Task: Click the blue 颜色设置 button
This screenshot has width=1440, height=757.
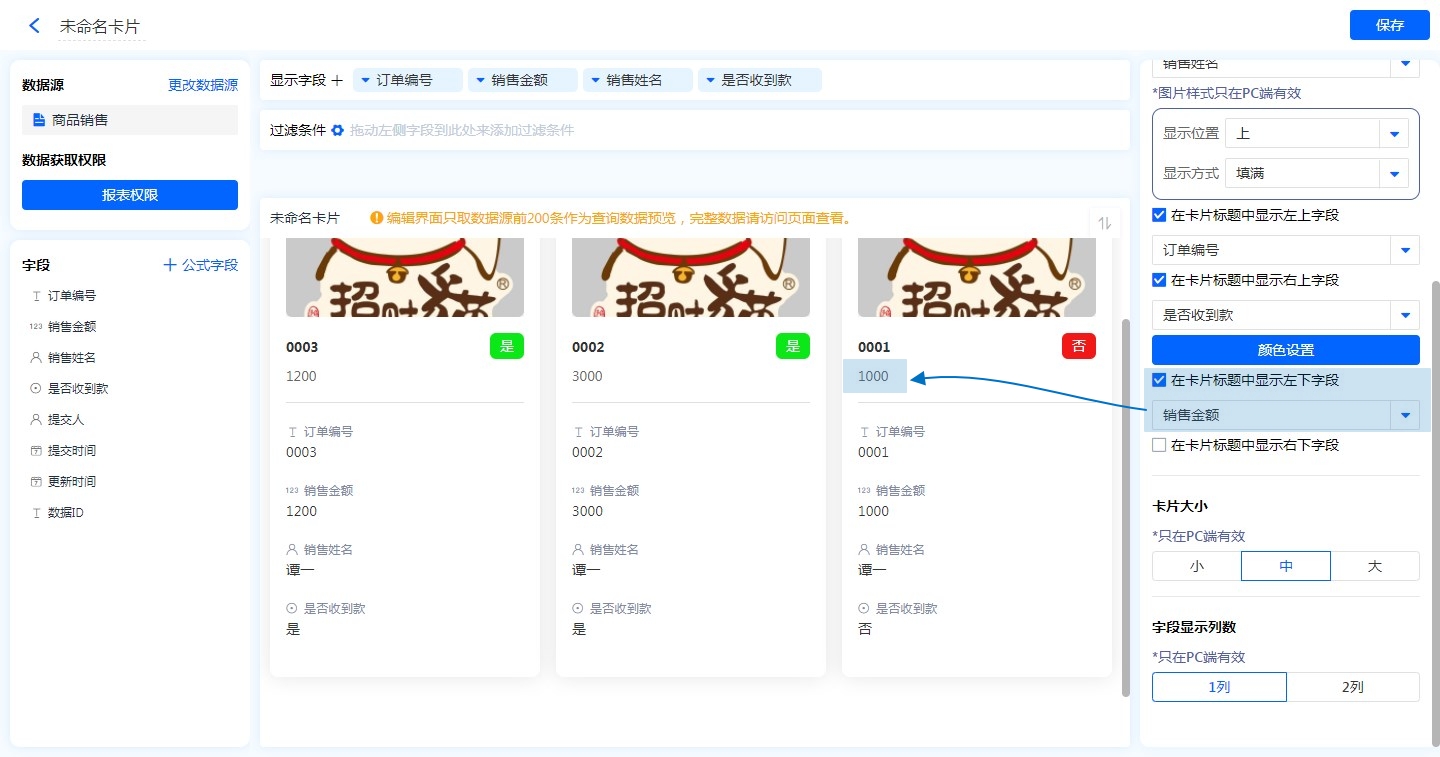Action: click(x=1285, y=350)
